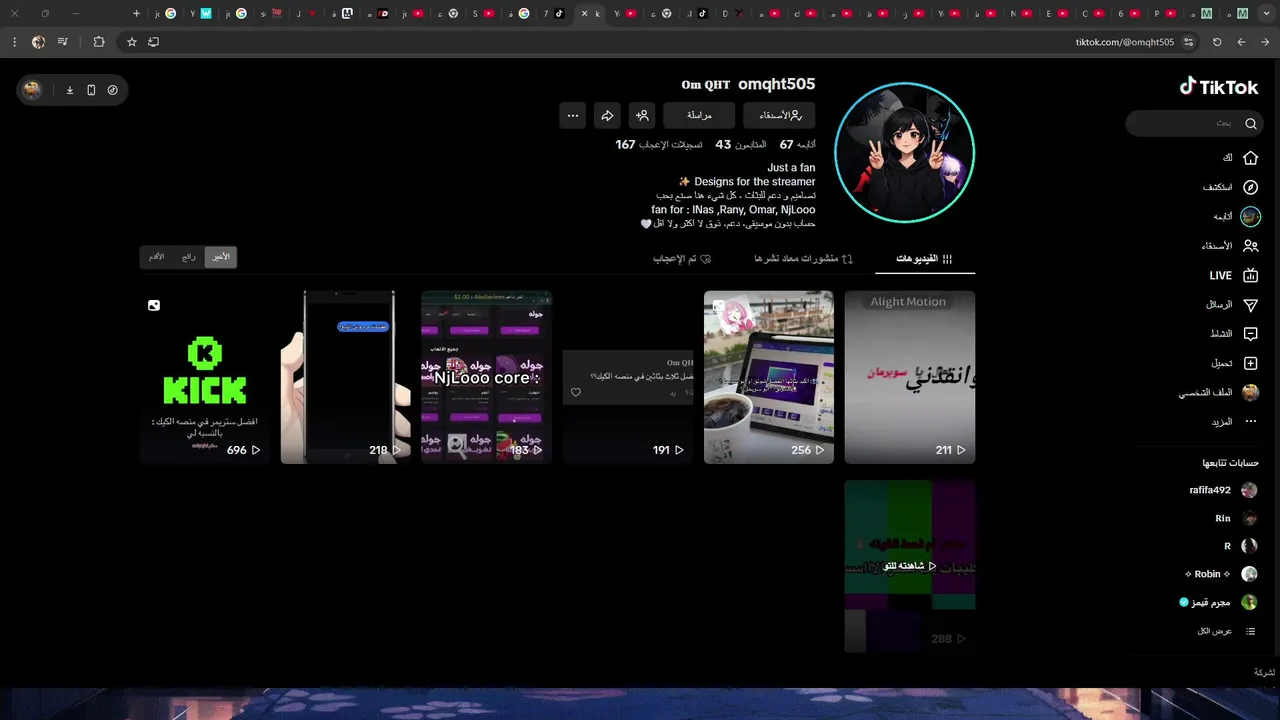Open the NjLooo core video
Viewport: 1280px width, 720px height.
tap(486, 377)
